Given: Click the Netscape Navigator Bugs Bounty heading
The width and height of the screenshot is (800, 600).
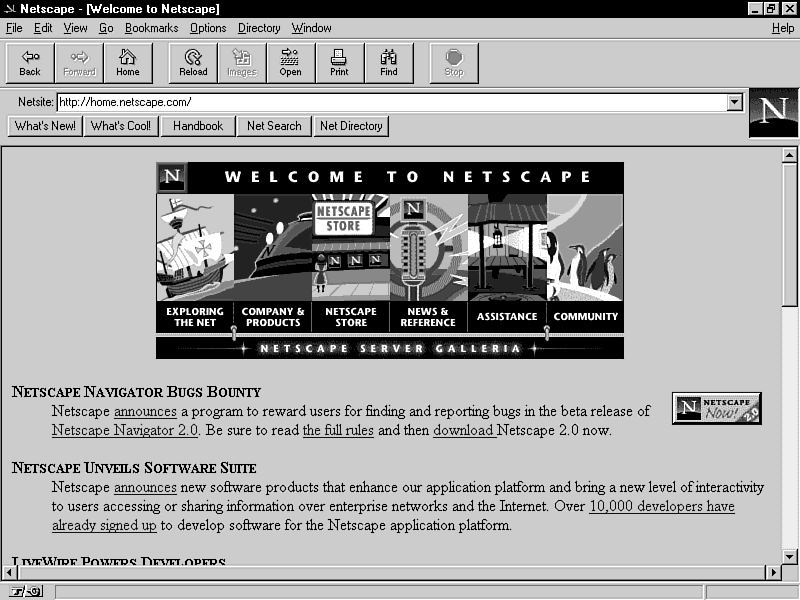Looking at the screenshot, I should 136,392.
